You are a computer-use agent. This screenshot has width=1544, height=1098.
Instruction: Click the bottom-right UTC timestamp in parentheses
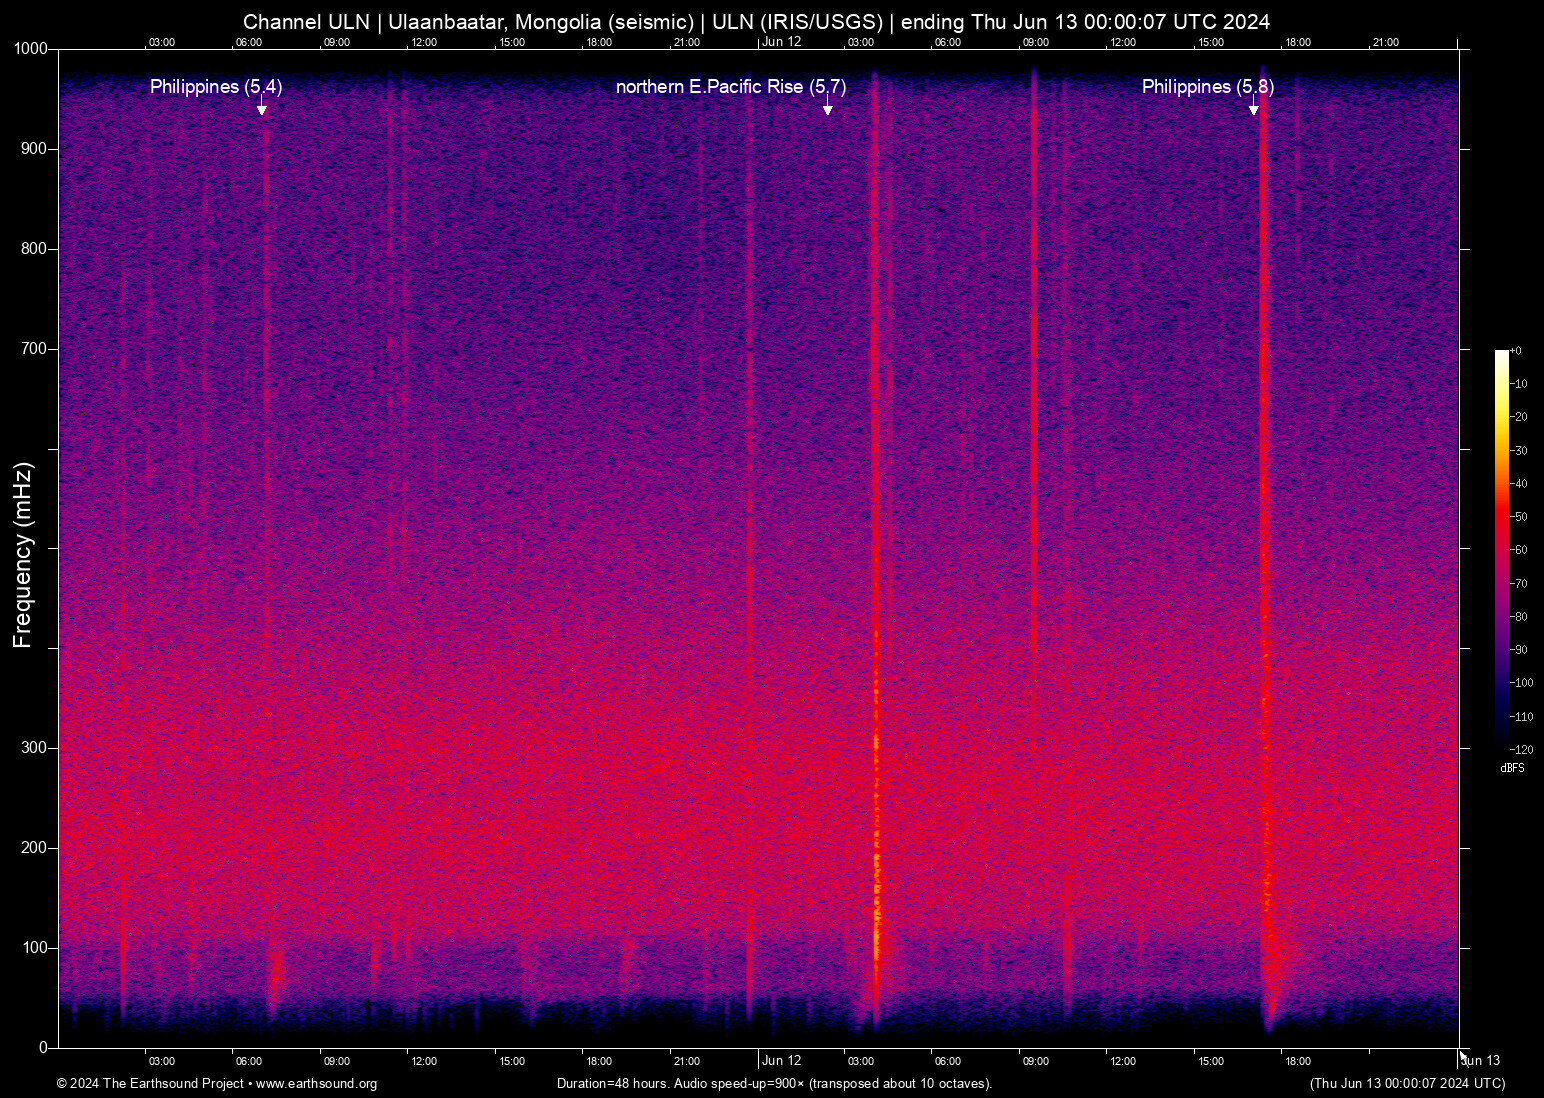pyautogui.click(x=1407, y=1084)
